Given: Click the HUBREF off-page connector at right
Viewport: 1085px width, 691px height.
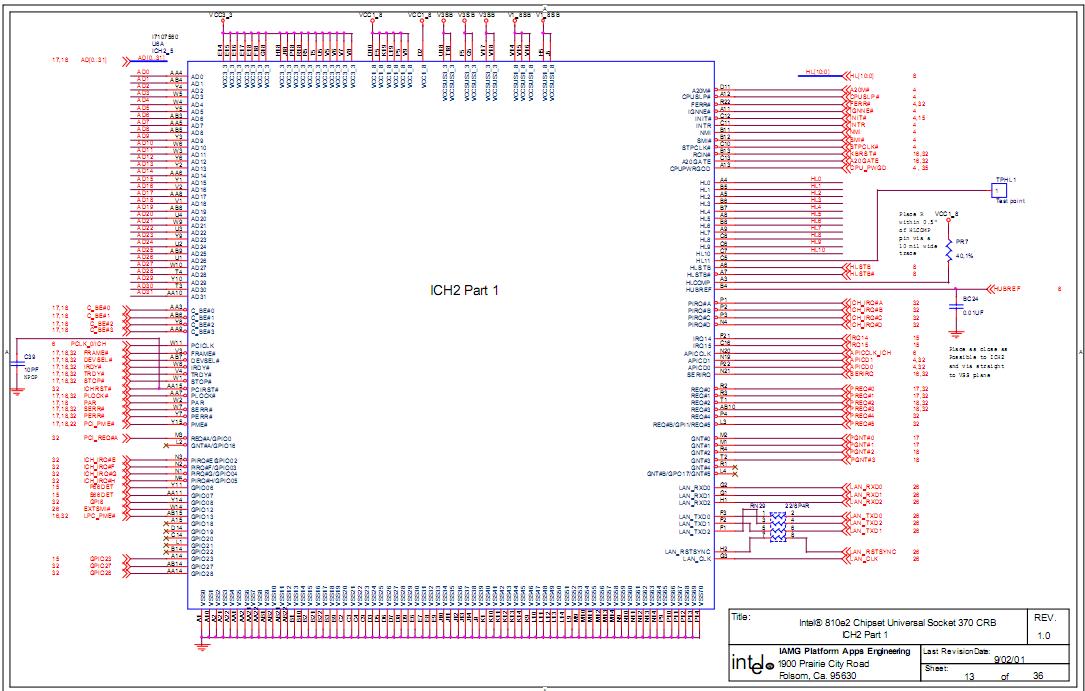Looking at the screenshot, I should point(1003,288).
